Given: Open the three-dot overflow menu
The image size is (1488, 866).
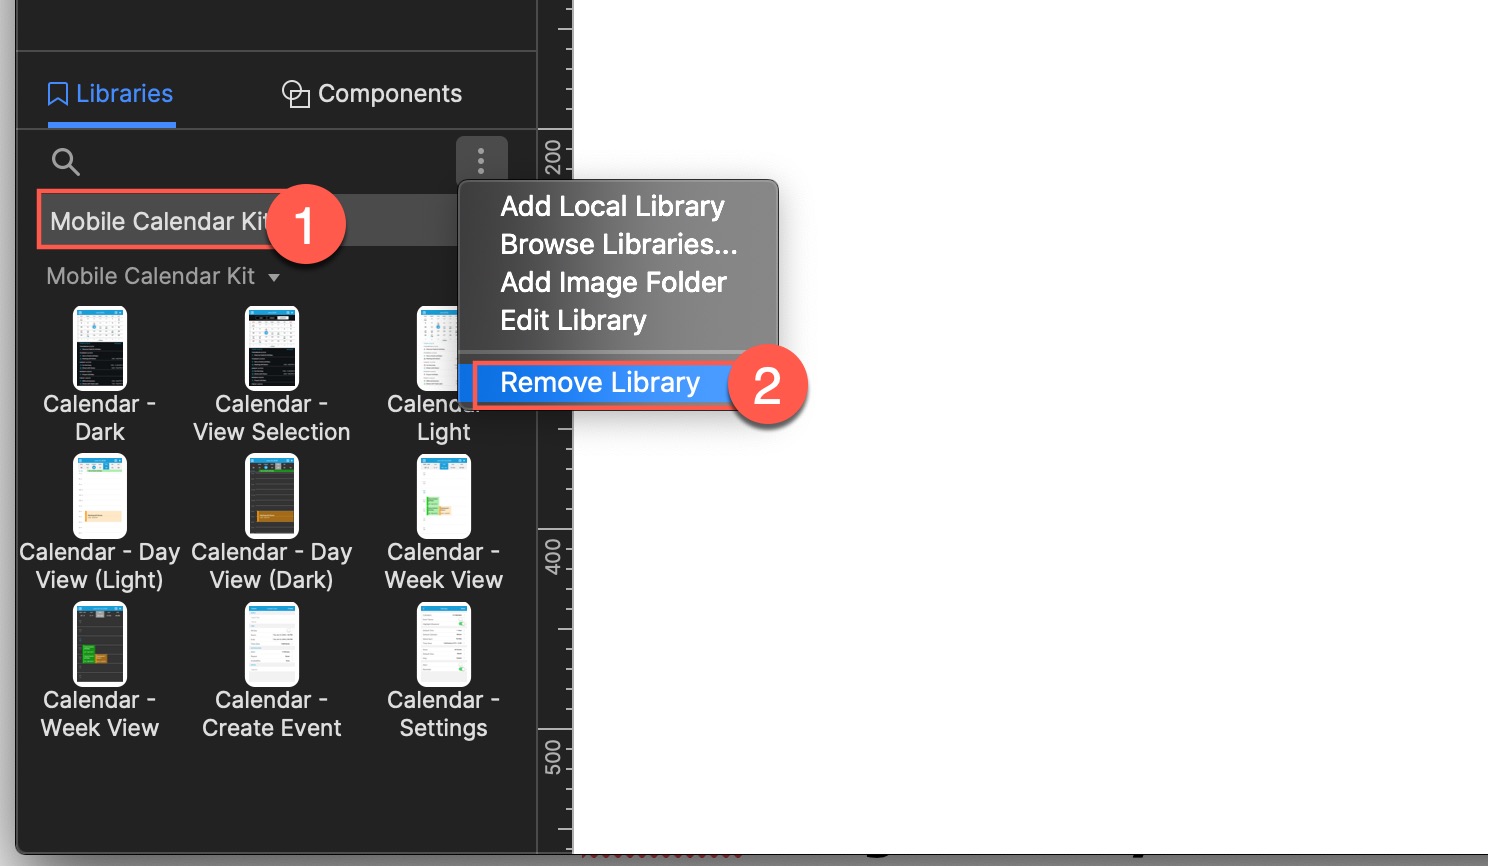Looking at the screenshot, I should tap(481, 159).
